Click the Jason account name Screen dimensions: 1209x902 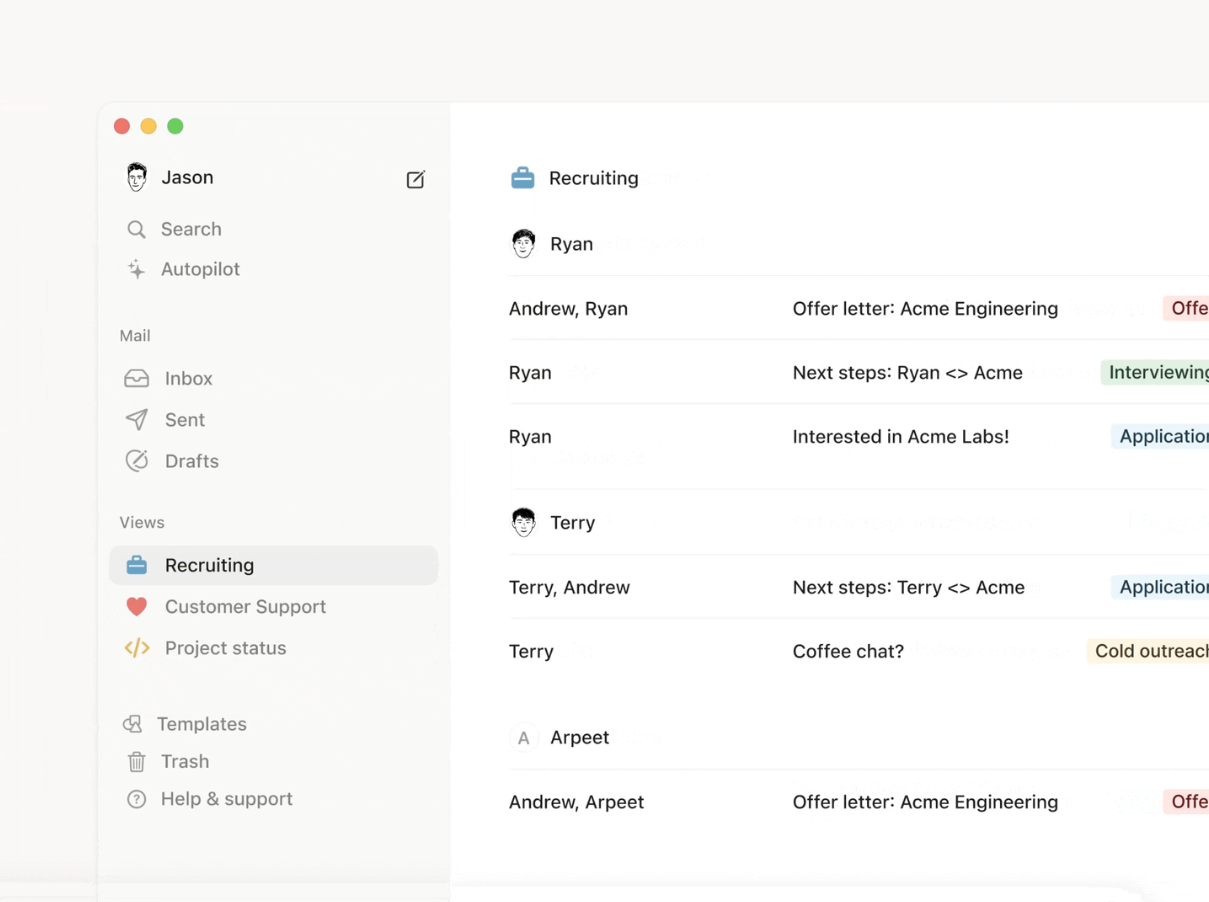[187, 177]
